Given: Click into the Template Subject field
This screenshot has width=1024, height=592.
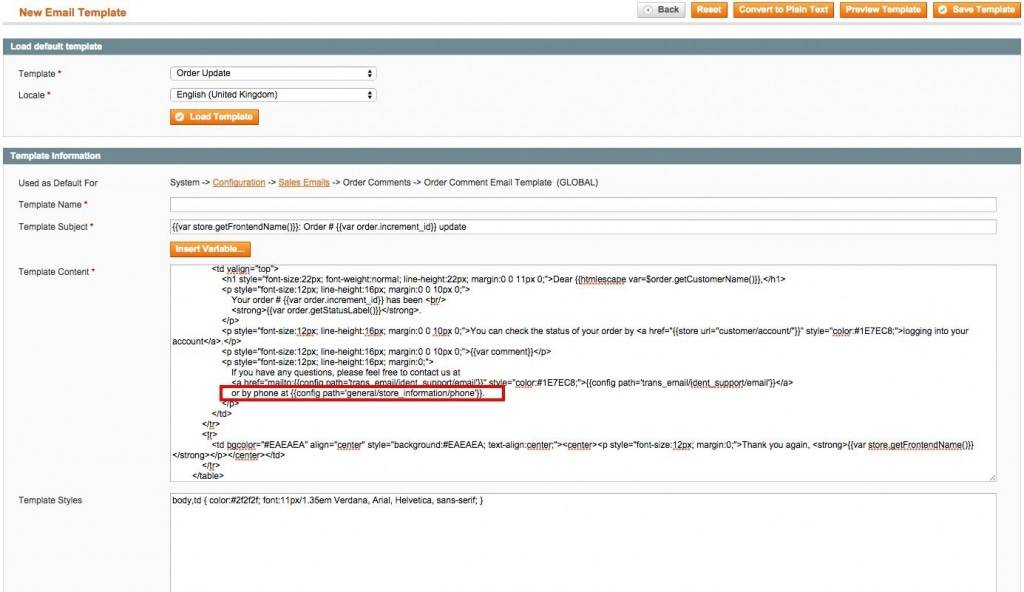Looking at the screenshot, I should 583,227.
